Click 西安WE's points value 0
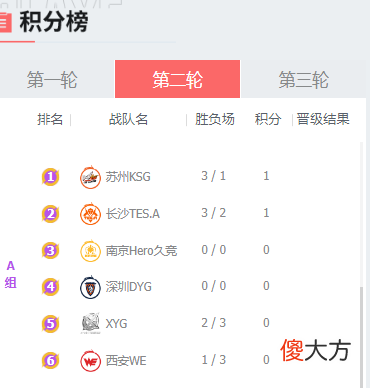The width and height of the screenshot is (370, 388). (x=266, y=360)
